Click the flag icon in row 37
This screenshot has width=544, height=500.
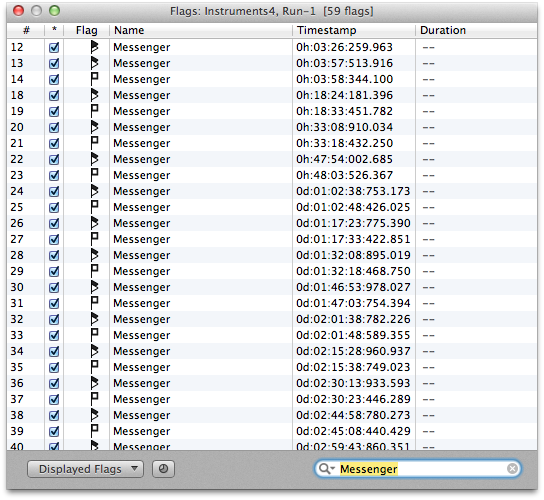click(94, 399)
